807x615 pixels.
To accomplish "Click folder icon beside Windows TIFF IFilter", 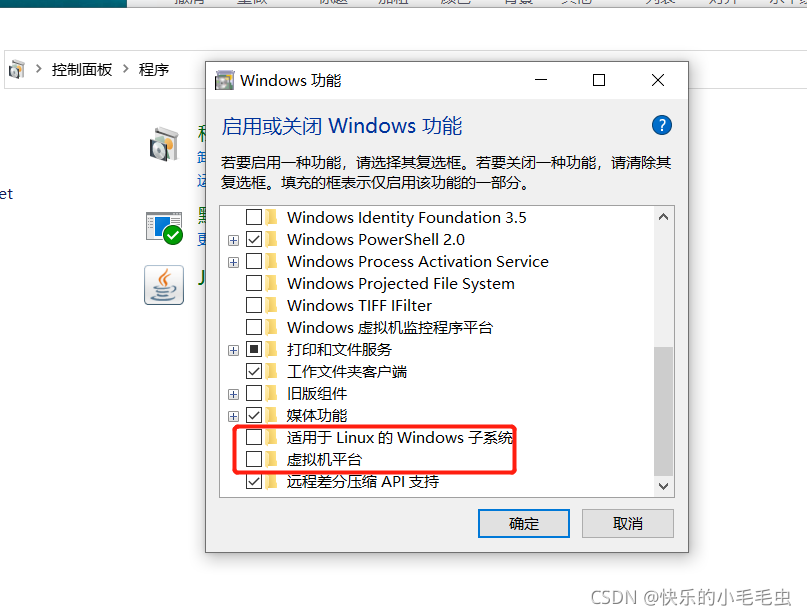I will [272, 305].
